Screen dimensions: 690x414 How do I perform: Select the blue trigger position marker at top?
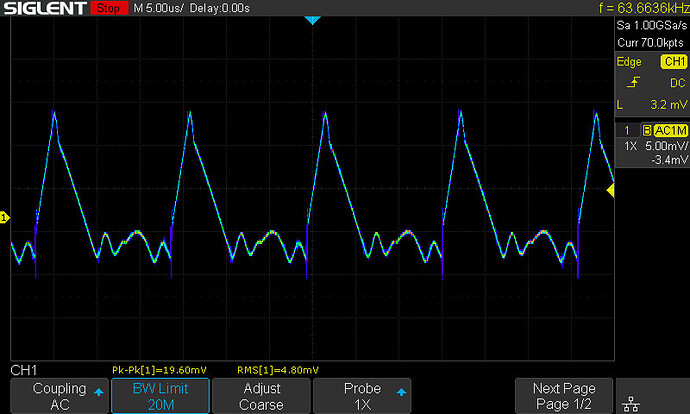point(312,20)
